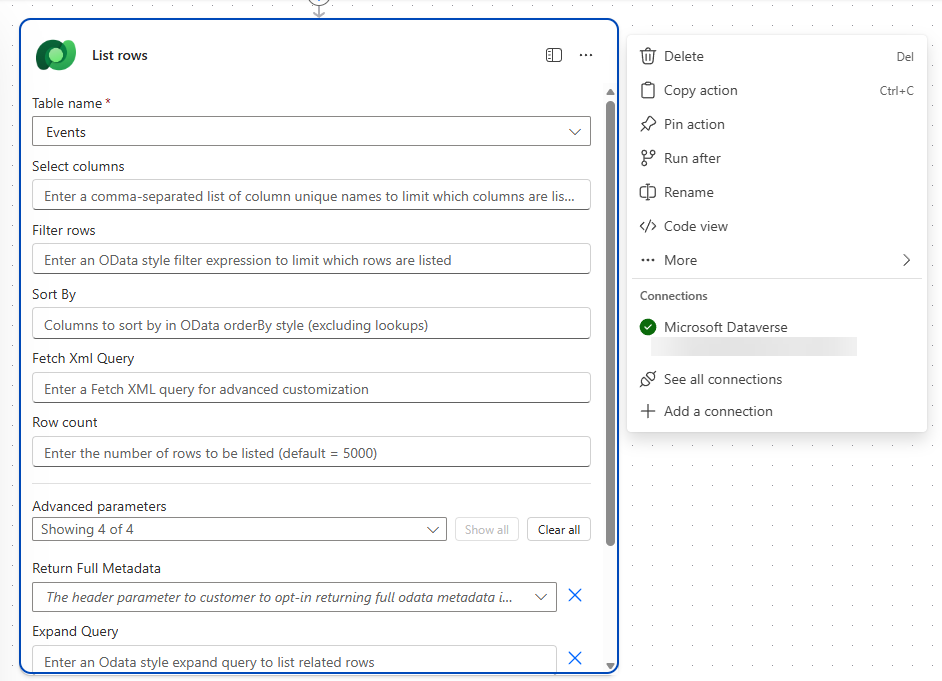This screenshot has height=681, width=942.
Task: Open the three-dot options menu in header
Action: click(586, 55)
